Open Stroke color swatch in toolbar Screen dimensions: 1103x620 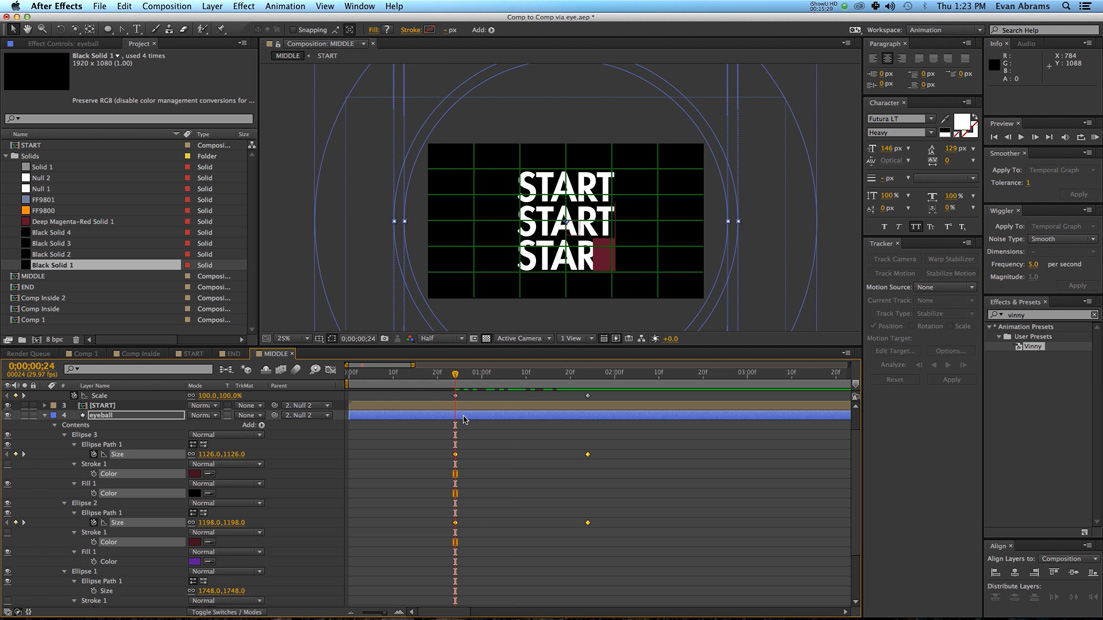click(429, 30)
